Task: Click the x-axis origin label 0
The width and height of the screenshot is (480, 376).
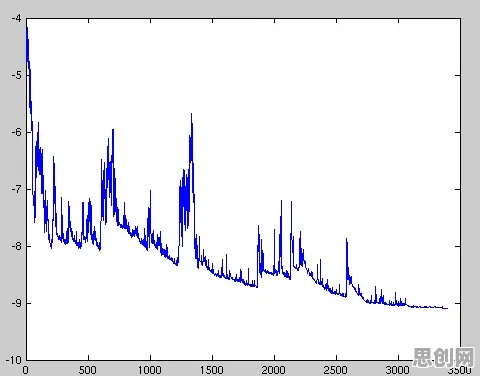Action: point(25,370)
